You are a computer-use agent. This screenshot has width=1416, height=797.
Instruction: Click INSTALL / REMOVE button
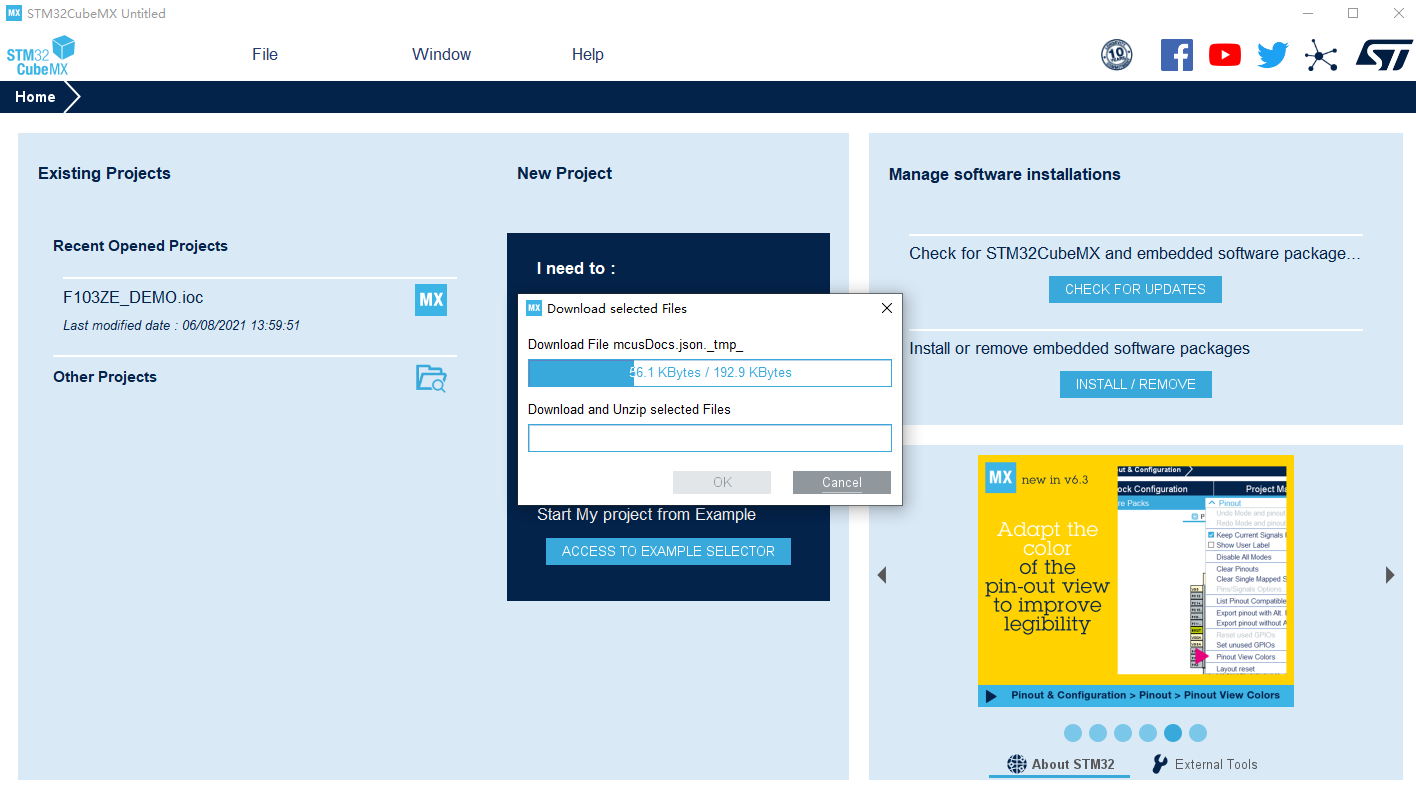[1135, 384]
